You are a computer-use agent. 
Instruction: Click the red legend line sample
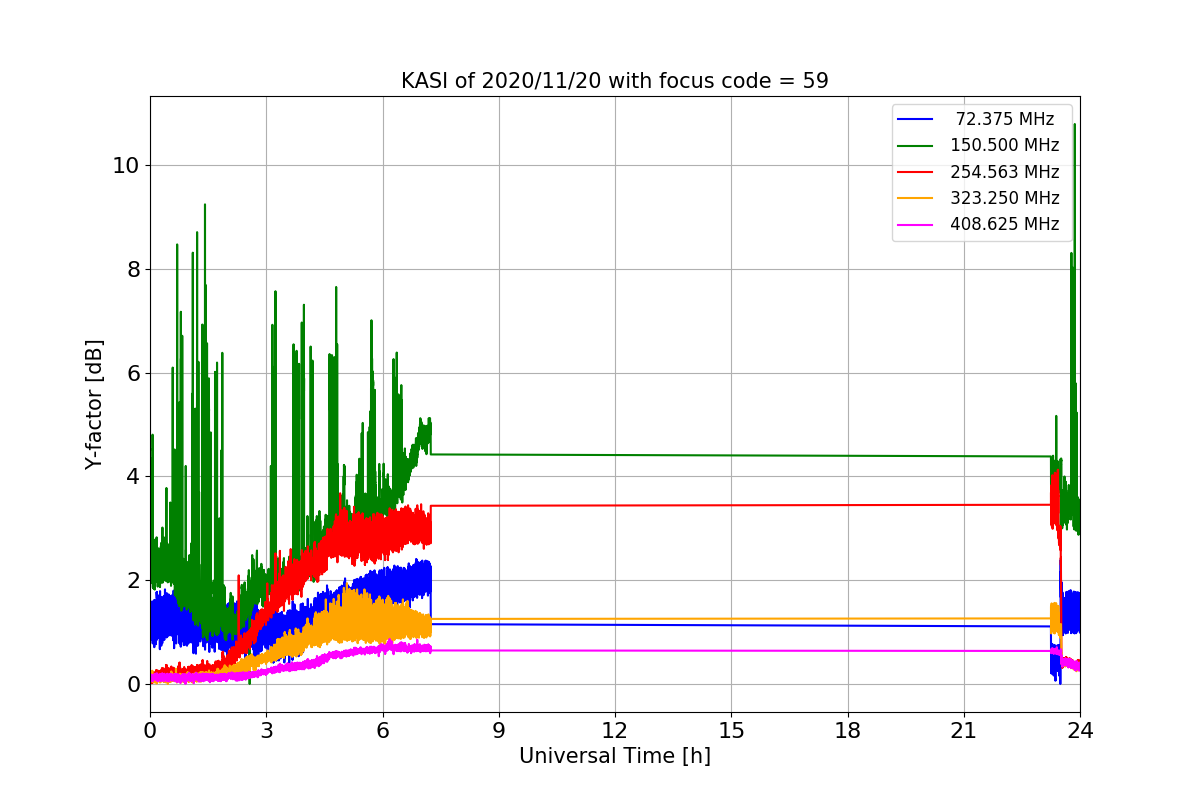pyautogui.click(x=916, y=172)
